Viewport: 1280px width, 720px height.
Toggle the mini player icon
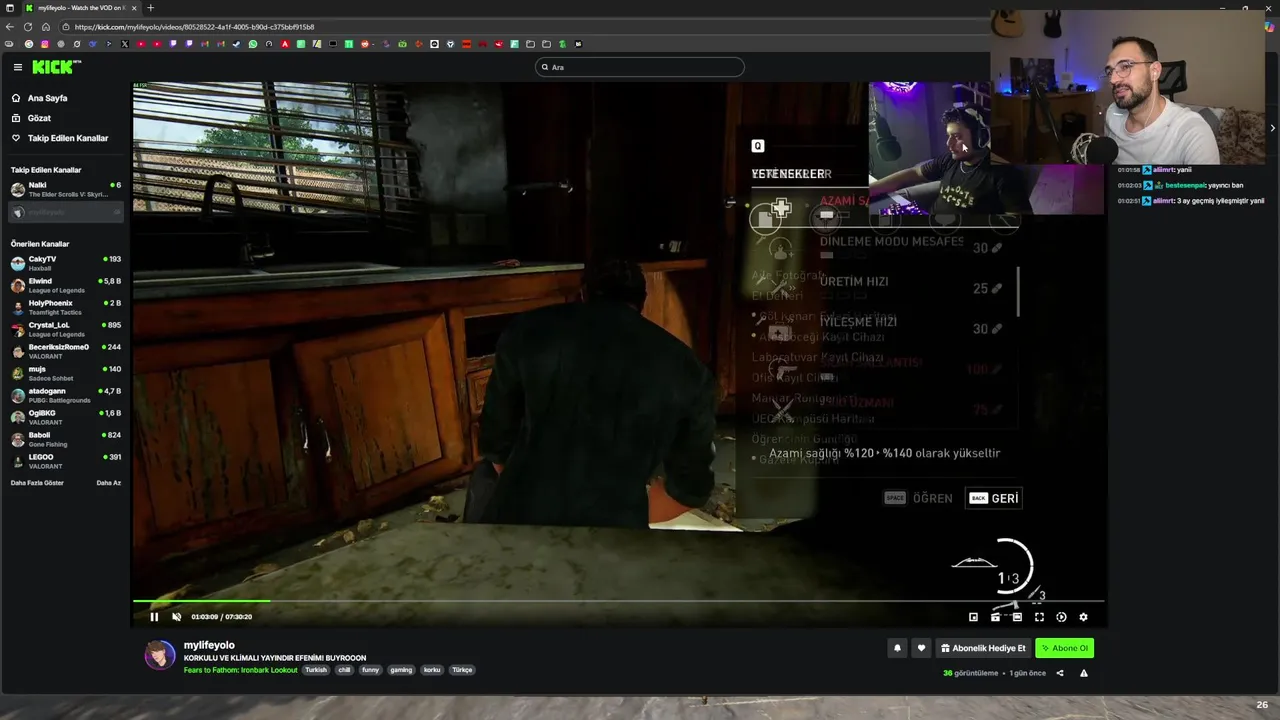[x=973, y=617]
